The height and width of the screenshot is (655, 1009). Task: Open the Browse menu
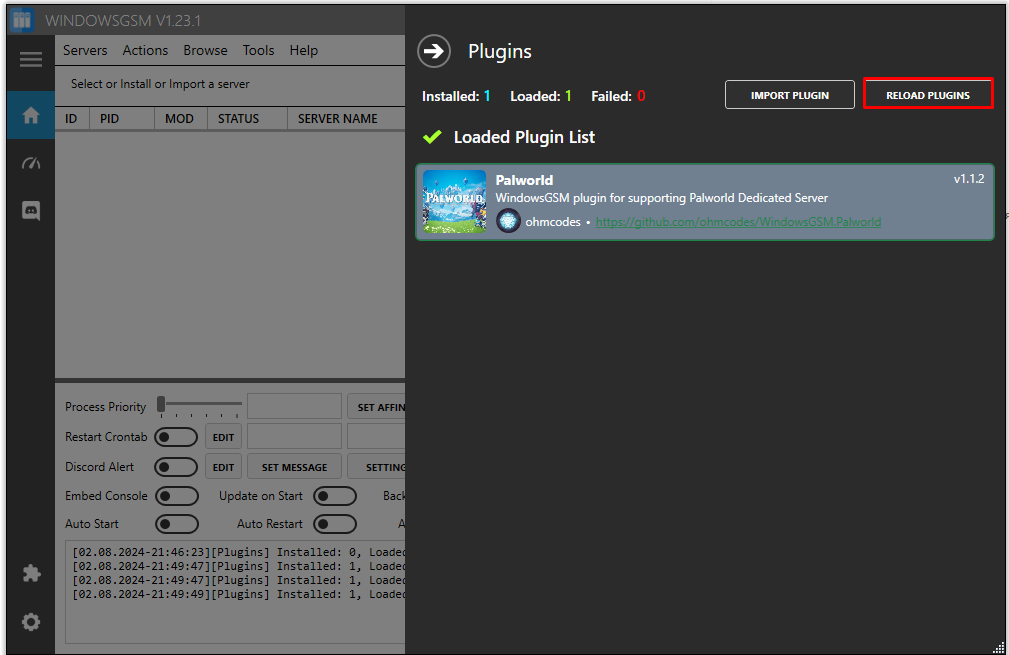(x=205, y=50)
